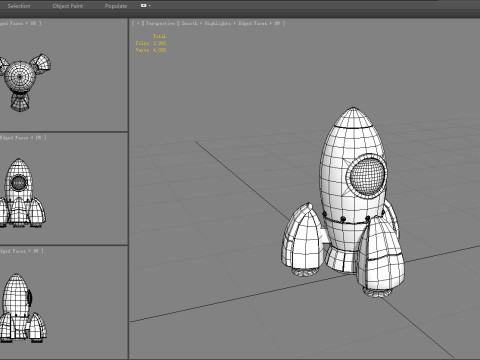Toggle the ribbon display button beside Populate

coord(144,5)
